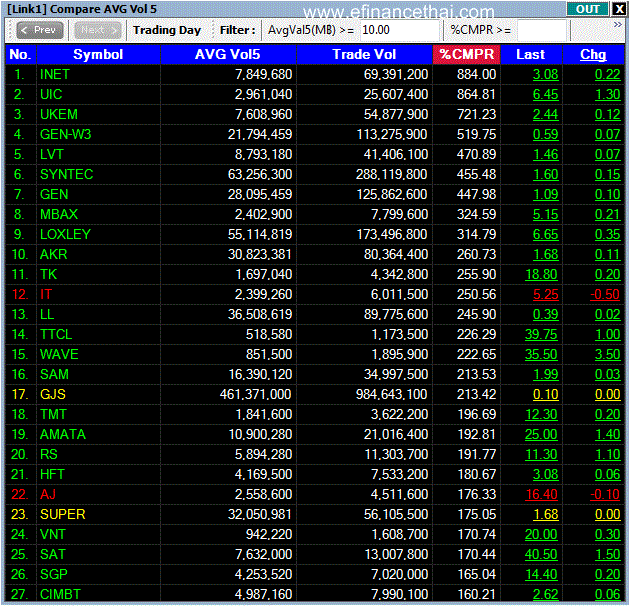Image resolution: width=630 pixels, height=606 pixels.
Task: Click GJS trade volume 984,643,100
Action: coord(392,394)
